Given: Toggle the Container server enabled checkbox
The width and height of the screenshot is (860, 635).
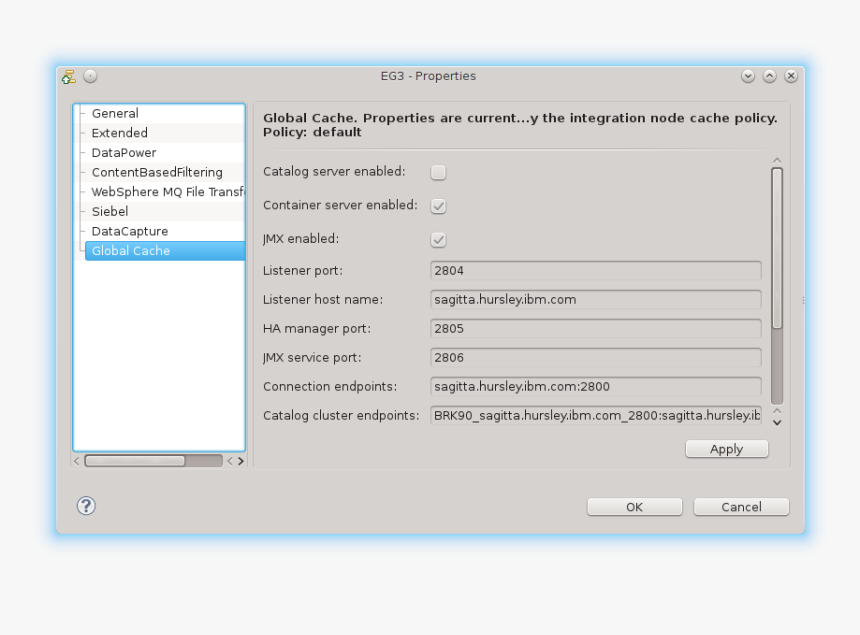Looking at the screenshot, I should point(438,206).
